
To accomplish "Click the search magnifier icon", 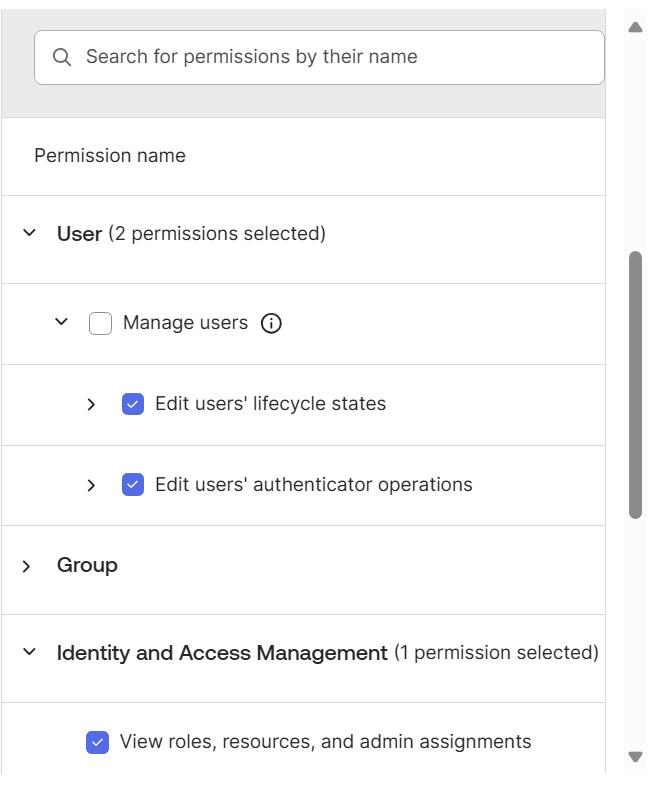I will tap(62, 57).
